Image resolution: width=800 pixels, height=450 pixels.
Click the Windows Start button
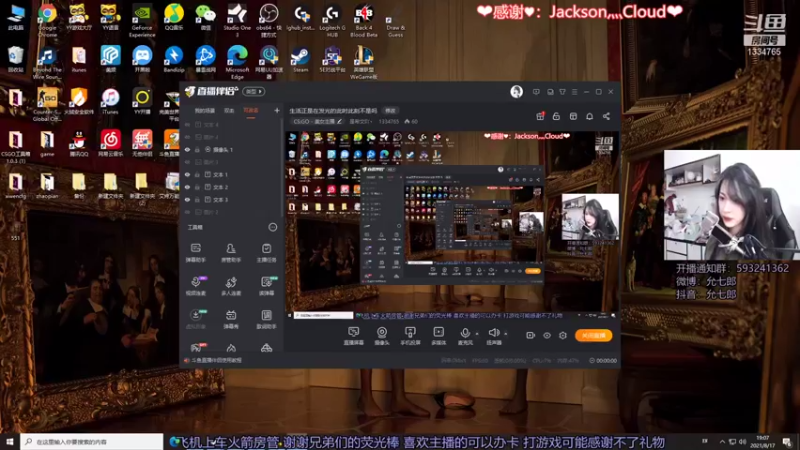[10, 441]
